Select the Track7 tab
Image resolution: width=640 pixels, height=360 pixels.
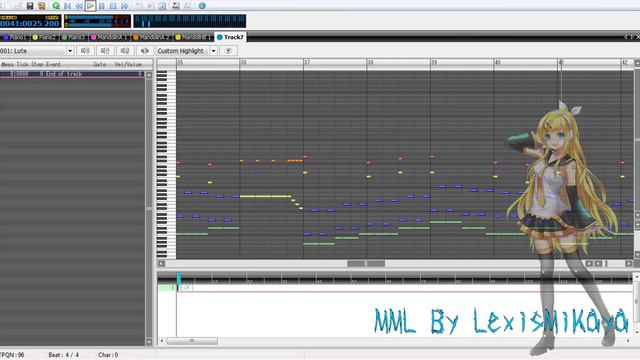point(230,37)
